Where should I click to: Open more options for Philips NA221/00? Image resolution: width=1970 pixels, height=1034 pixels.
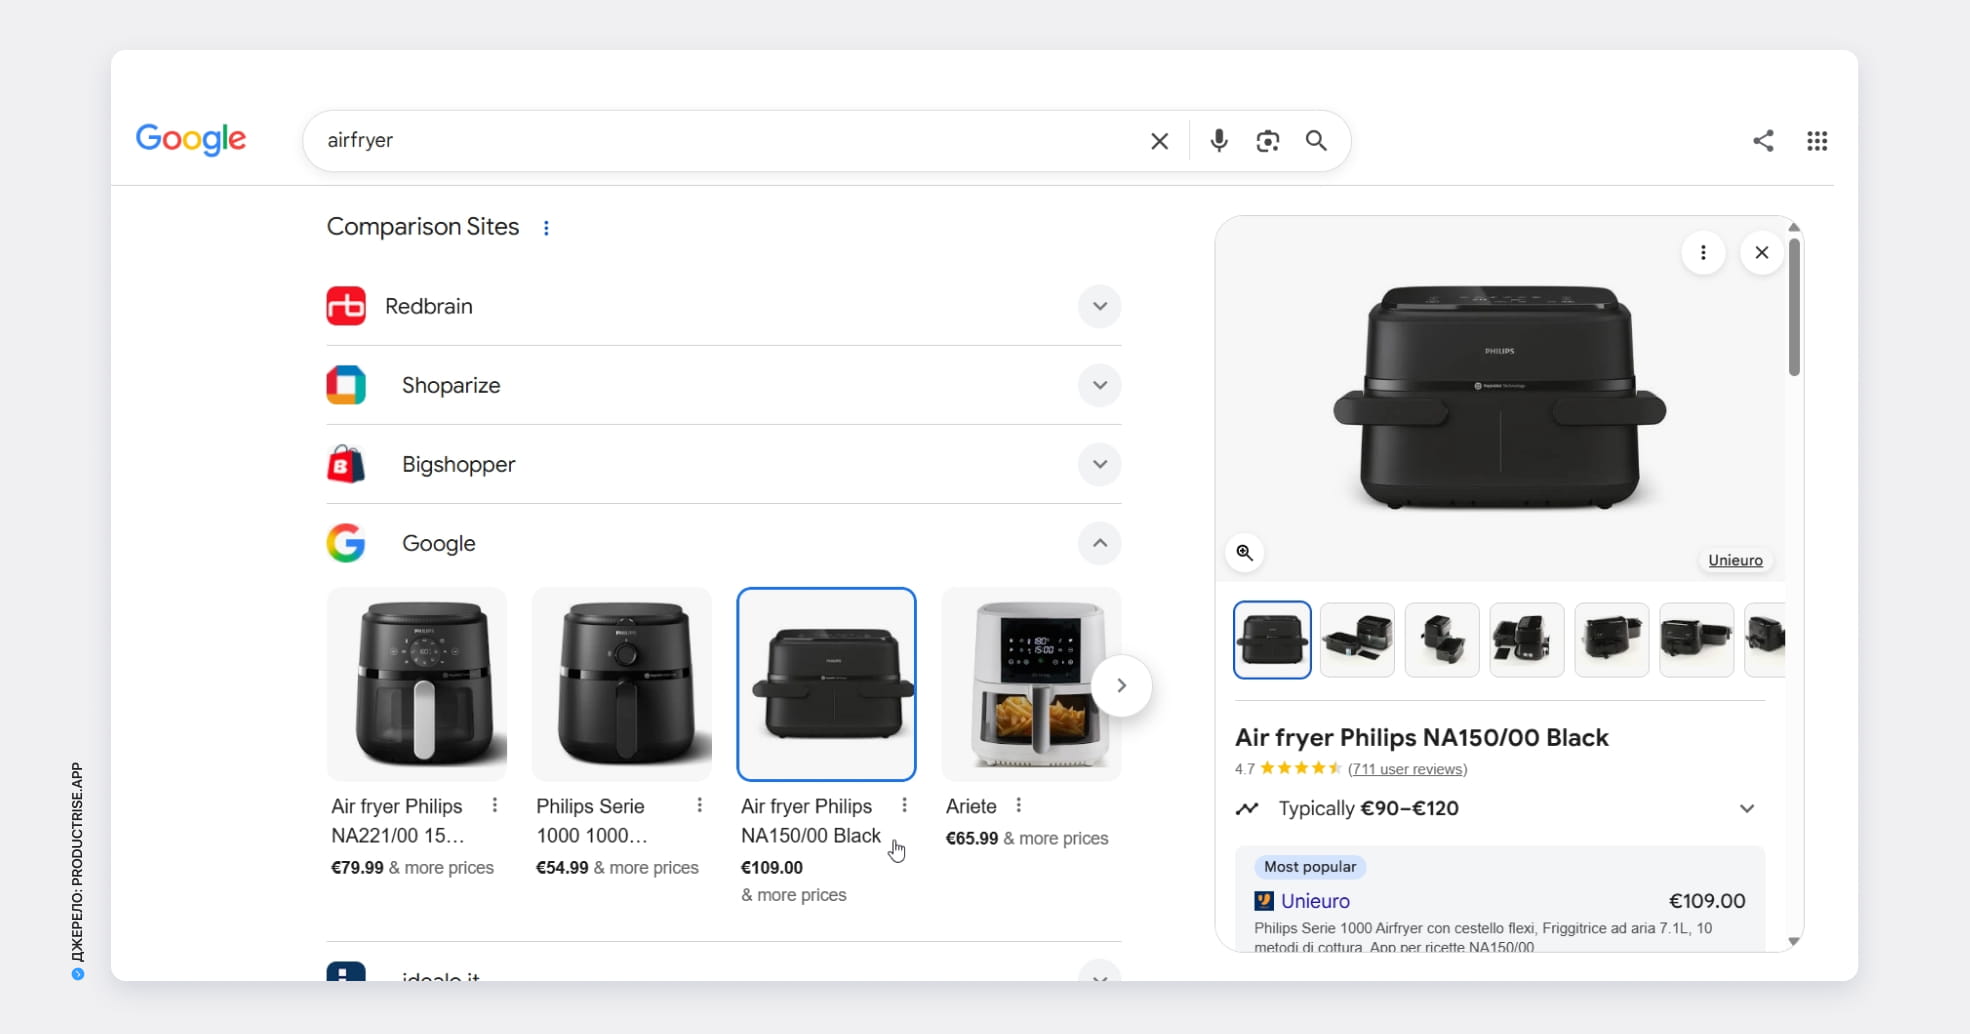[495, 805]
